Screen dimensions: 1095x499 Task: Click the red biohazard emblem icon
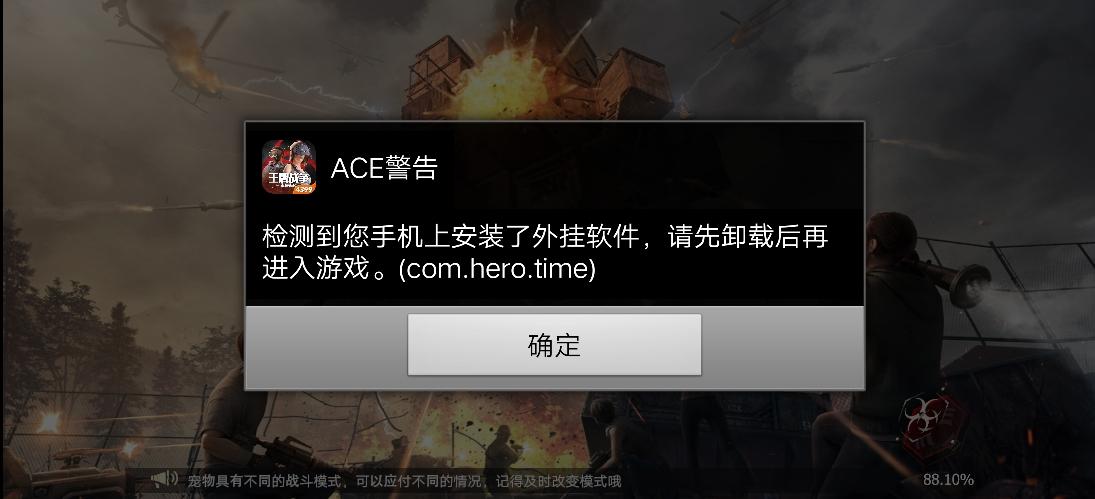[934, 422]
